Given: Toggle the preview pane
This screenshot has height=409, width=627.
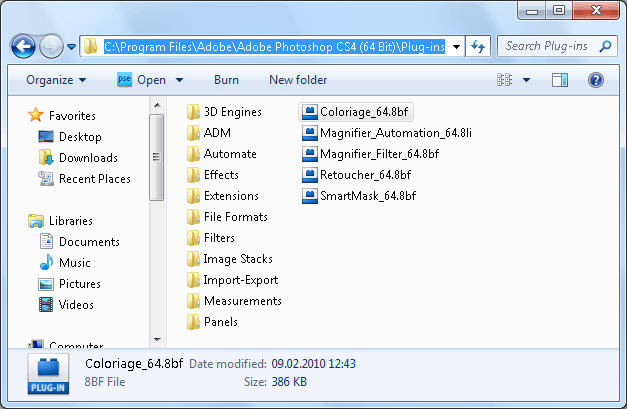Looking at the screenshot, I should coord(560,80).
